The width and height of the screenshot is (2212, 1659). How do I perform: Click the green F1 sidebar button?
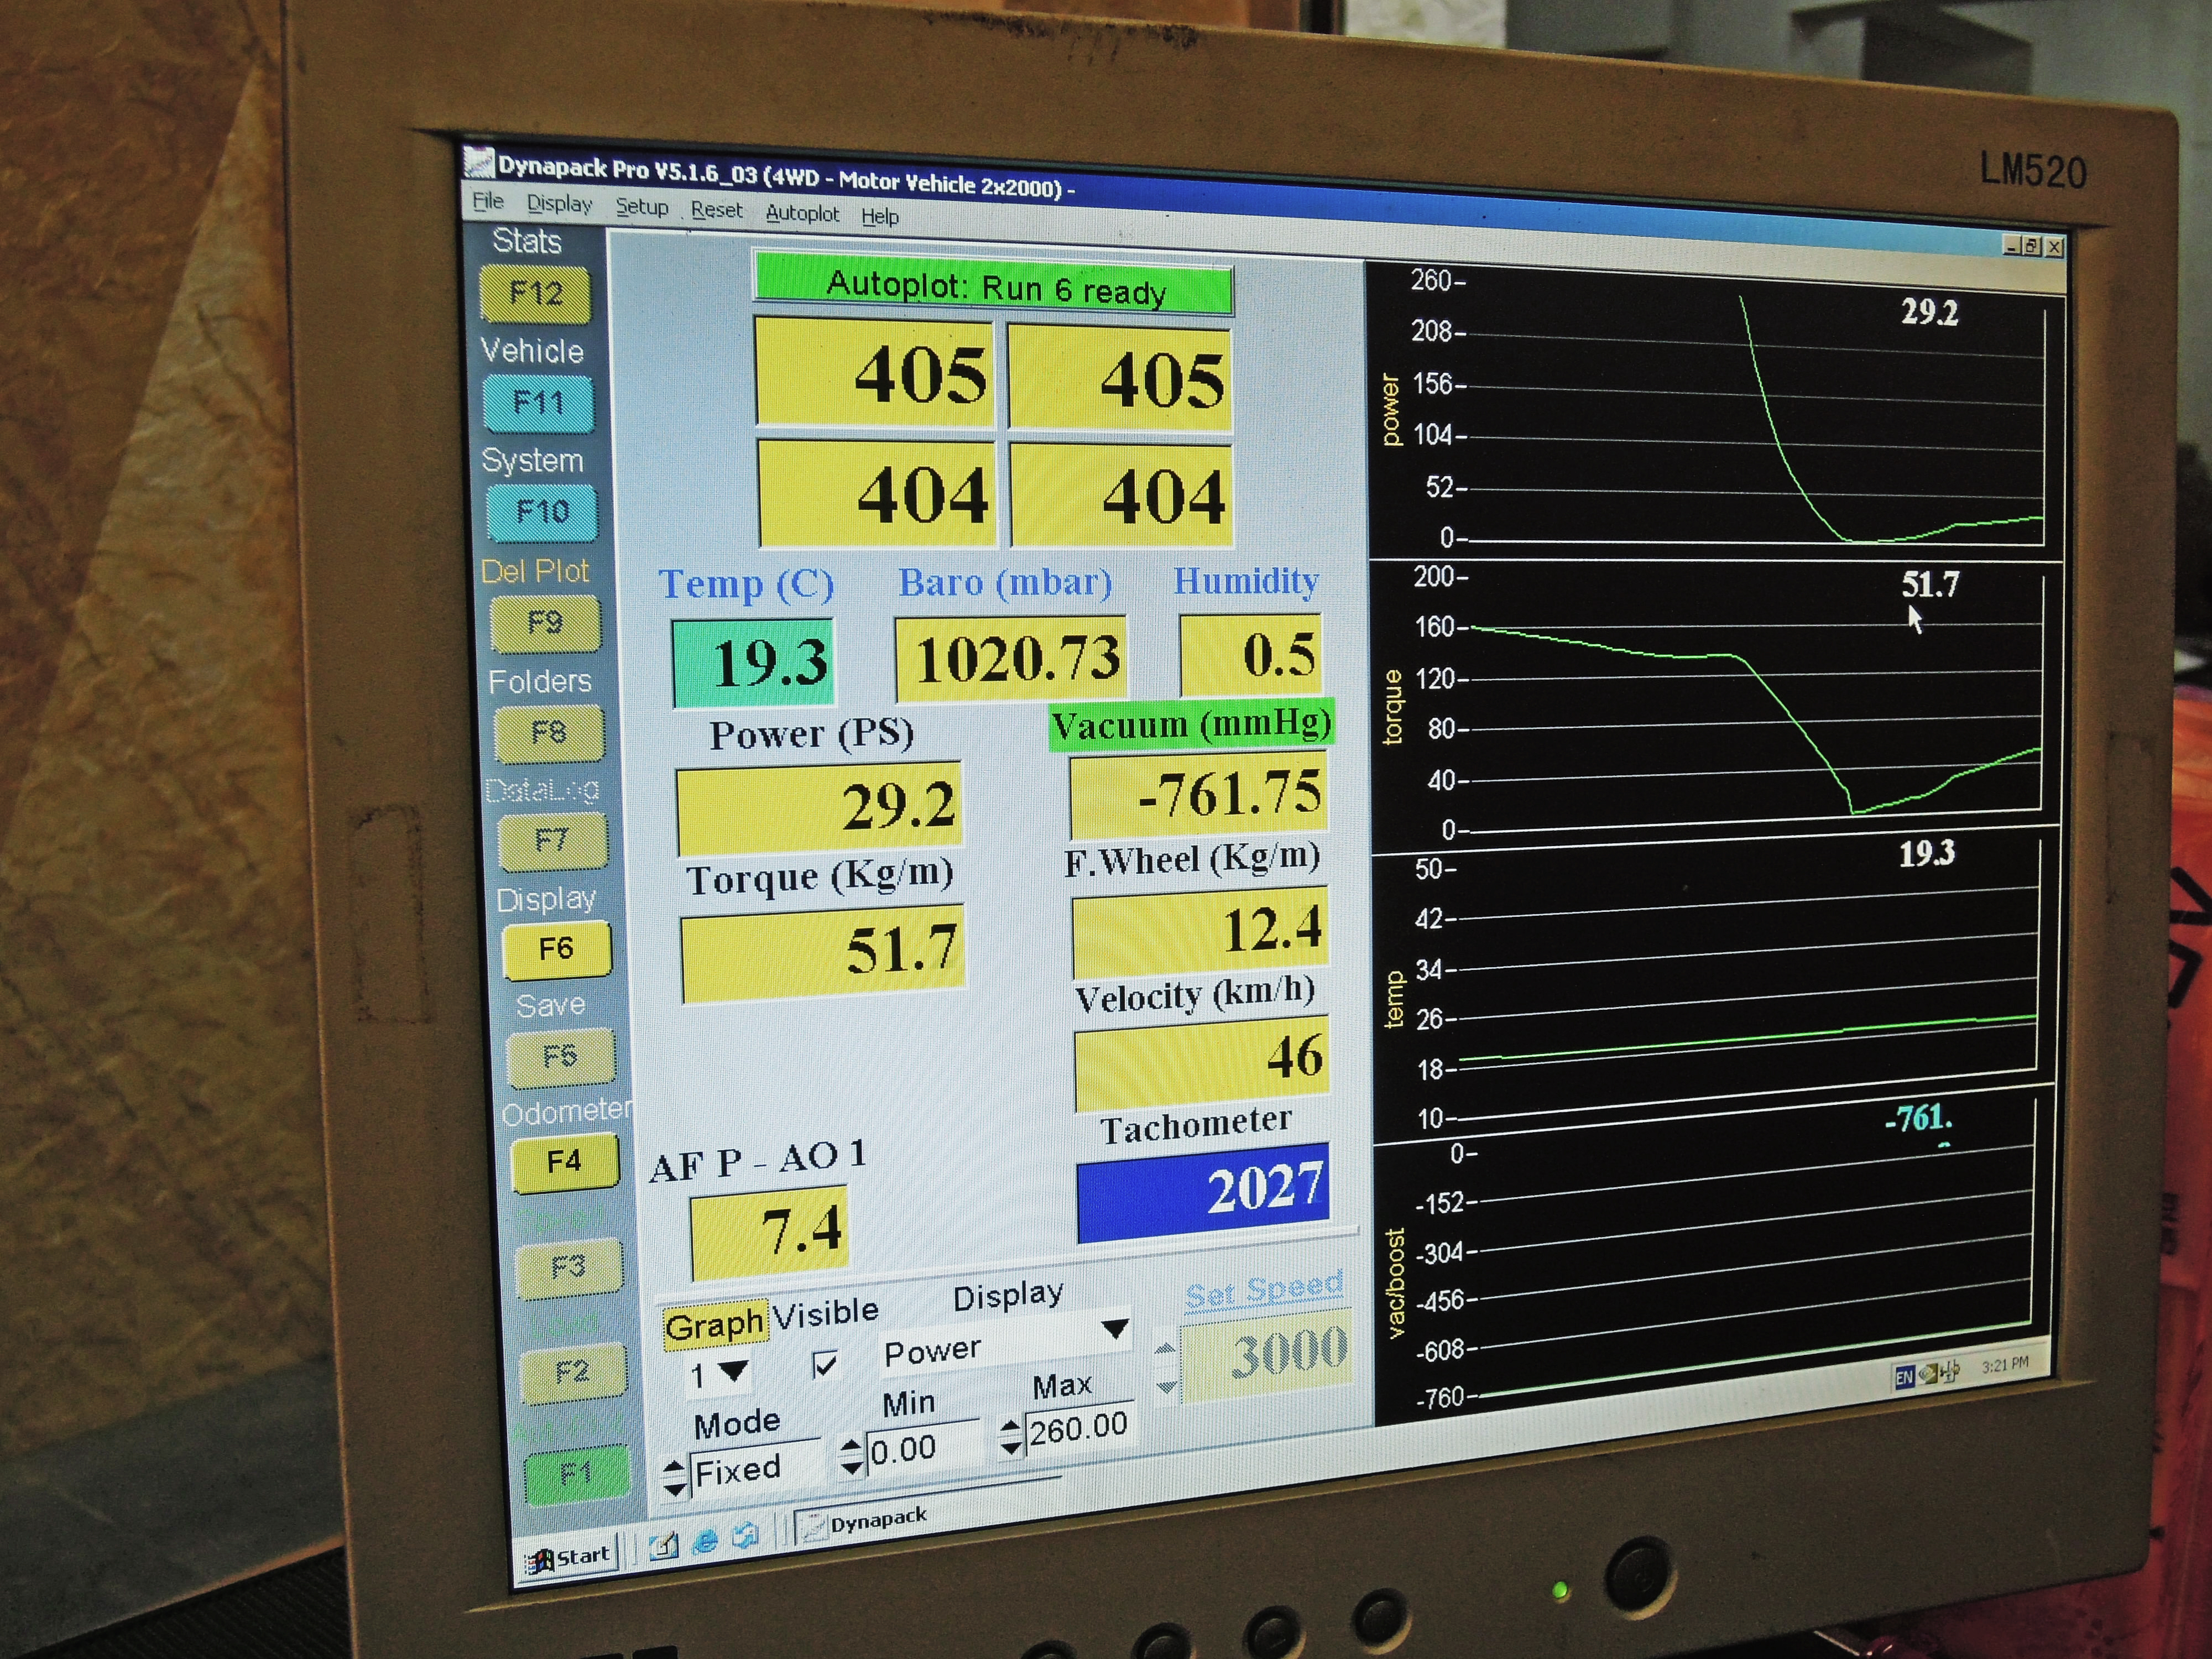point(576,1475)
